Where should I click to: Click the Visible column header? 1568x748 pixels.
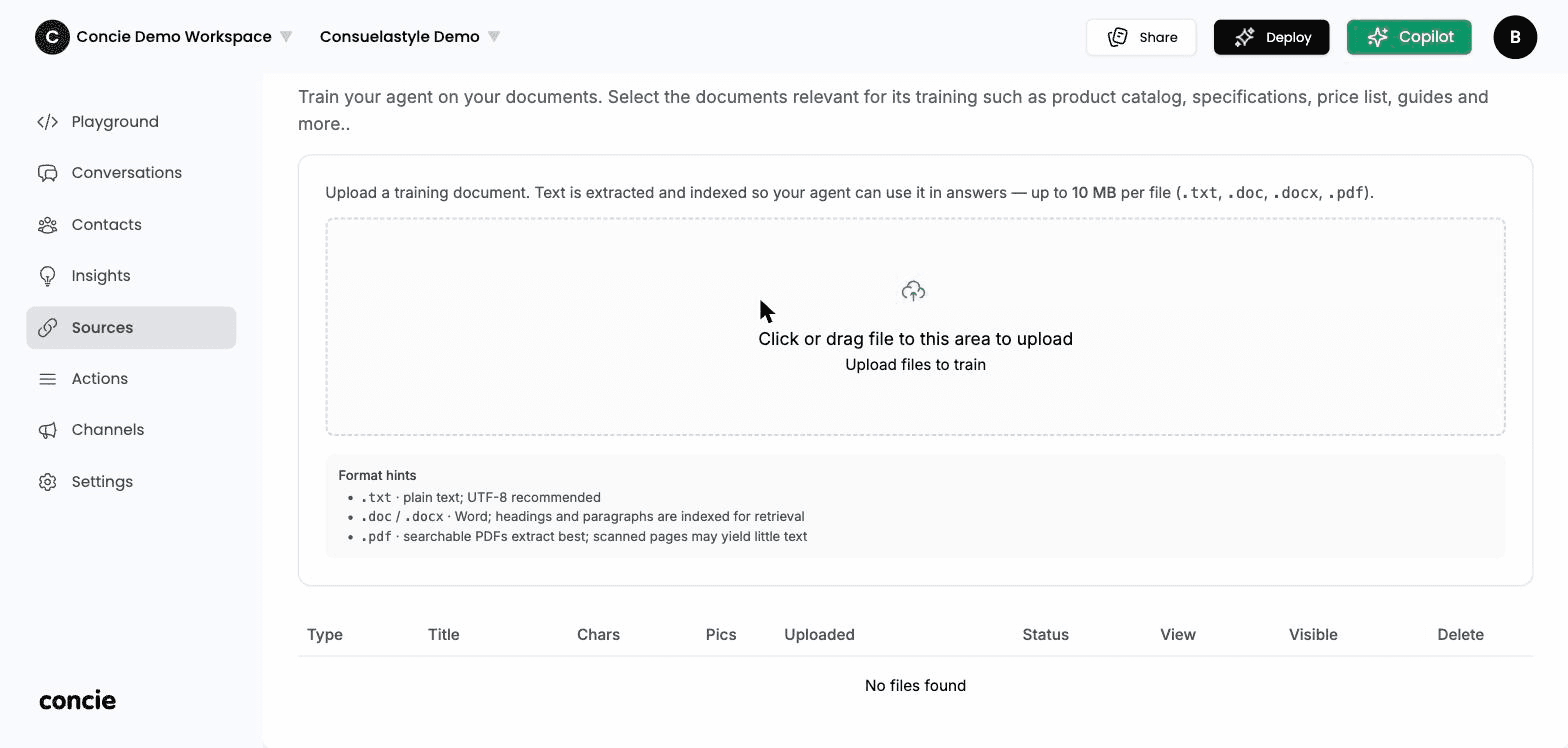(x=1313, y=635)
